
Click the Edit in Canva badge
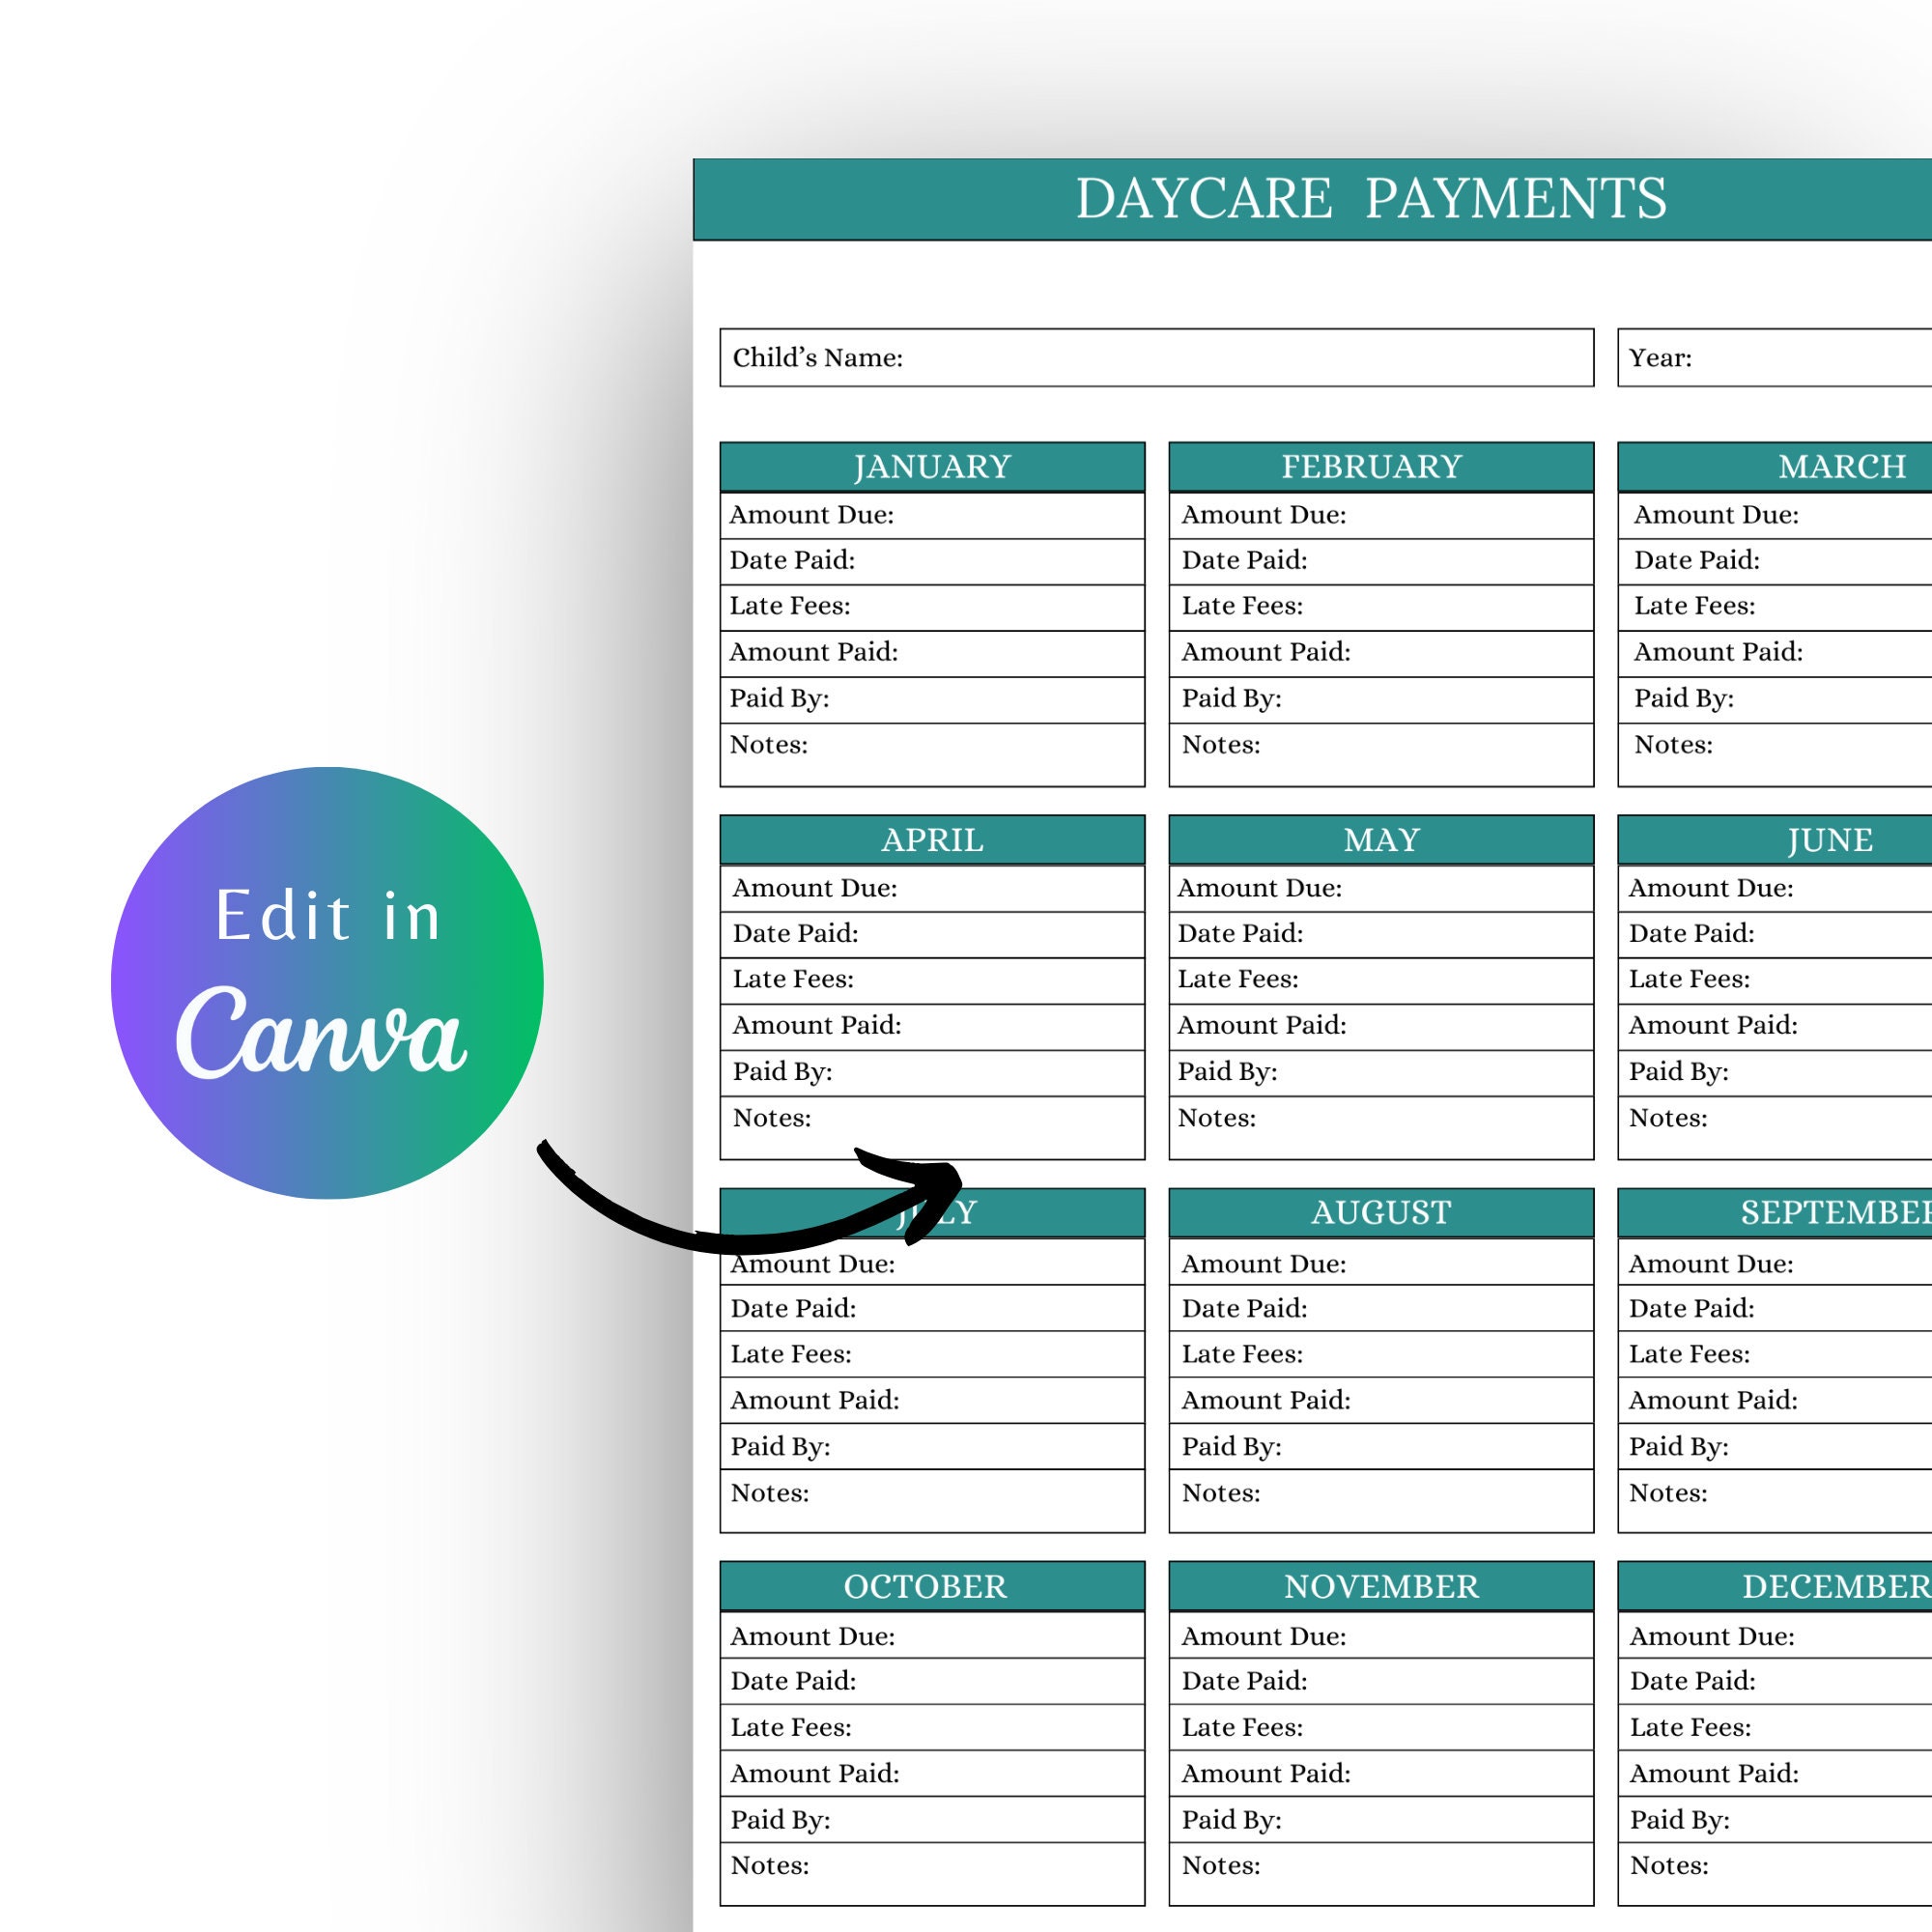[330, 985]
